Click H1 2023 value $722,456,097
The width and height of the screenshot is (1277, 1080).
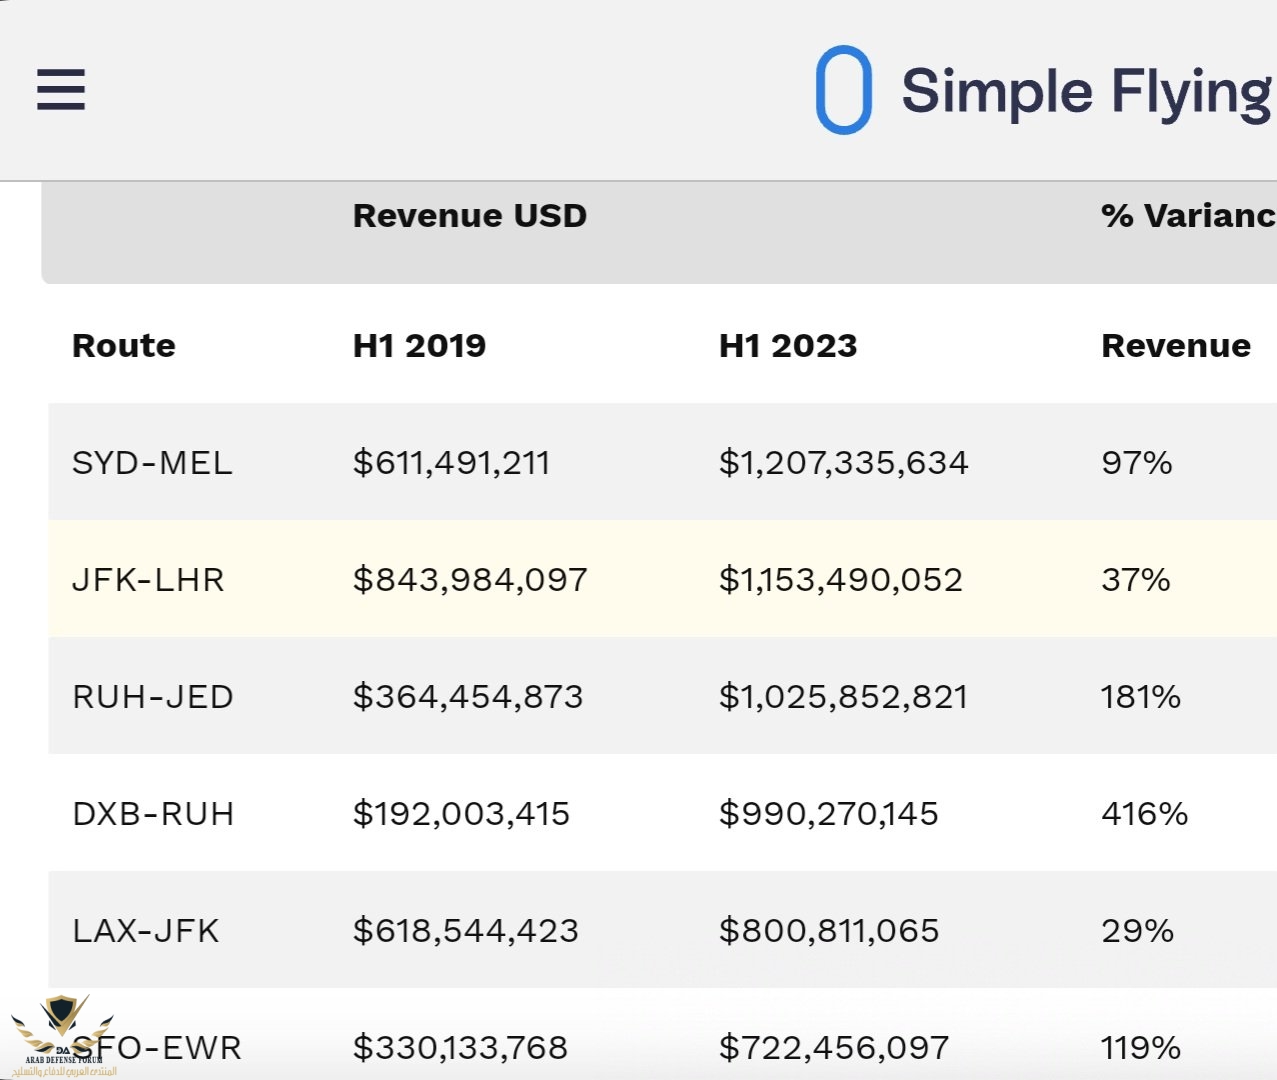(834, 1048)
